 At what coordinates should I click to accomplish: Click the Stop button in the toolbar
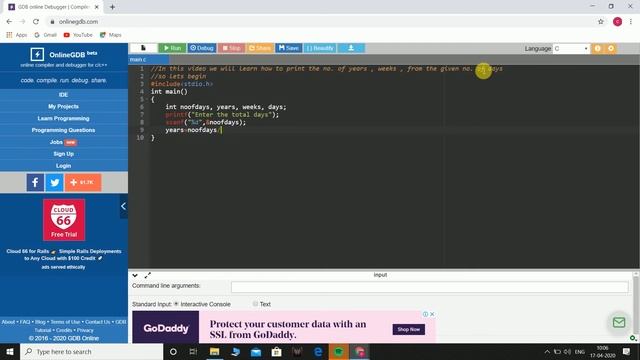(x=231, y=48)
